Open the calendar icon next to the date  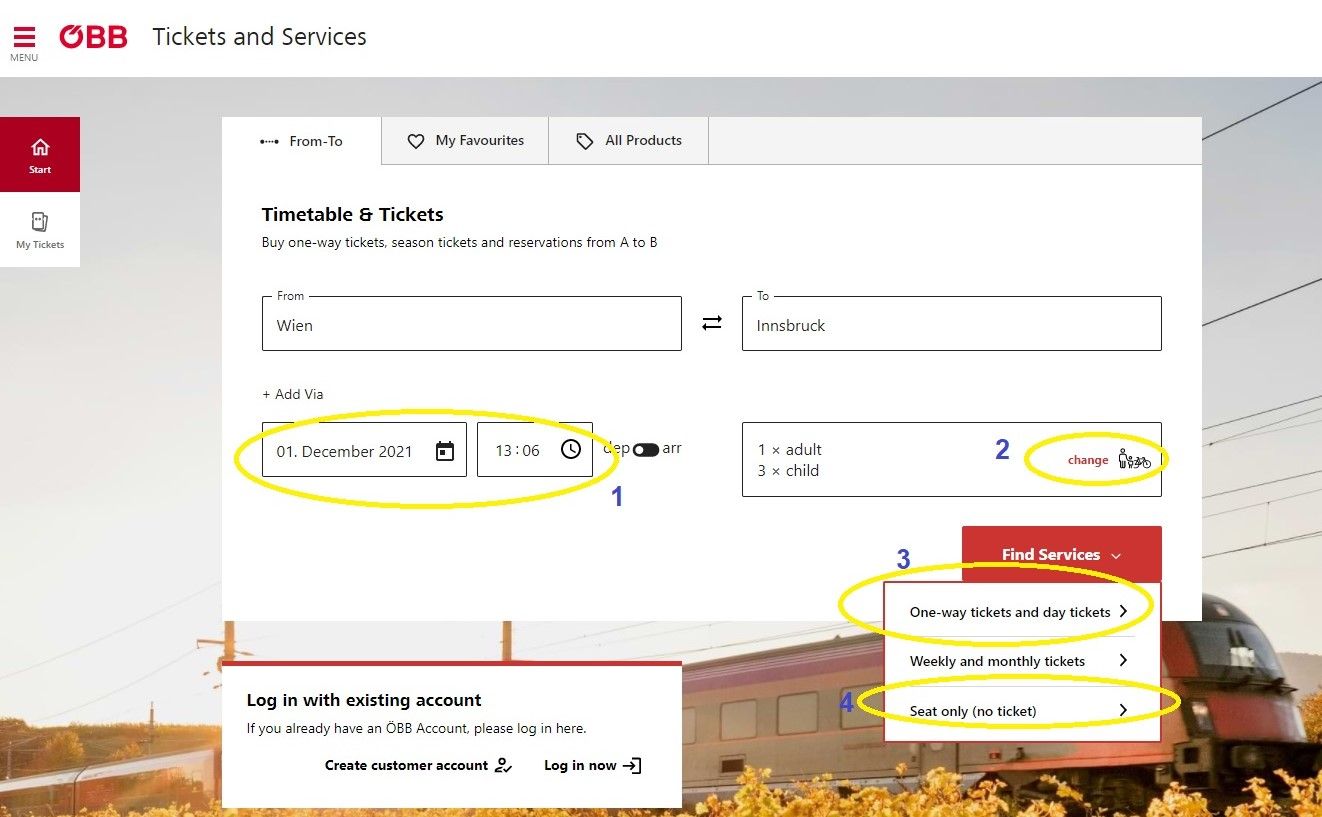tap(444, 451)
